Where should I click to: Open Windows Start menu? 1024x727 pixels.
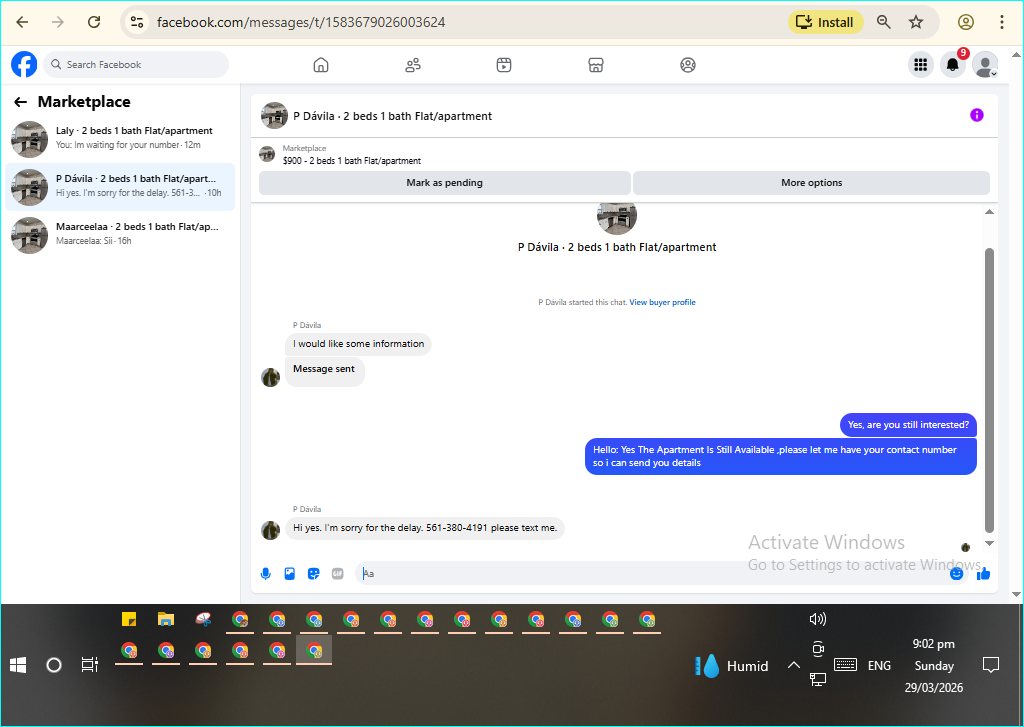[x=18, y=665]
